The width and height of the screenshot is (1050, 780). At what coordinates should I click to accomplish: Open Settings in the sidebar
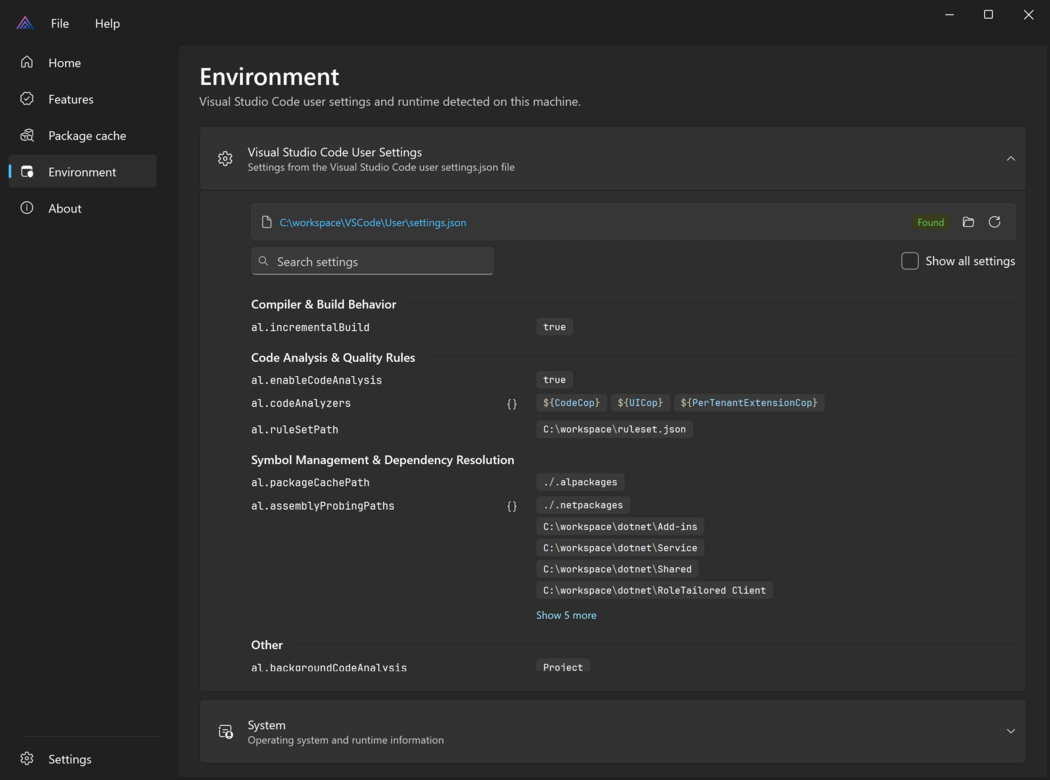tap(82, 759)
